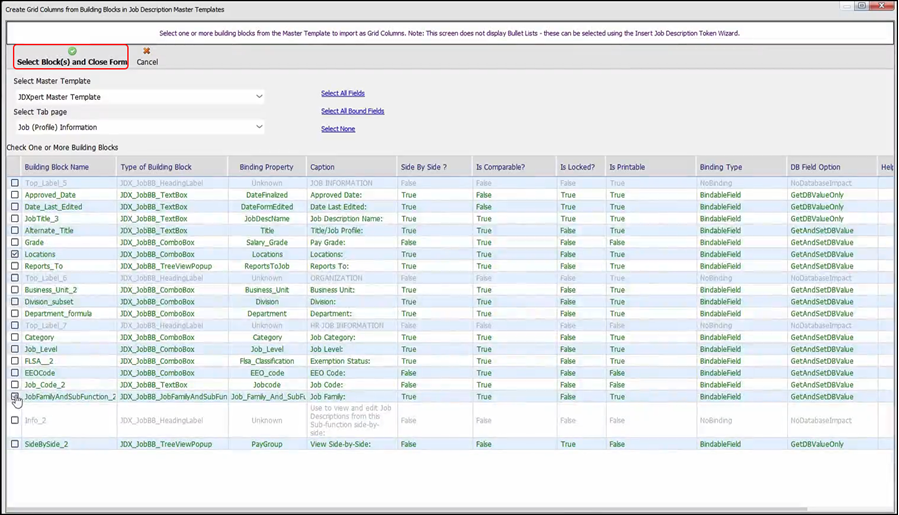Check the Job_Level row checkbox

click(15, 349)
